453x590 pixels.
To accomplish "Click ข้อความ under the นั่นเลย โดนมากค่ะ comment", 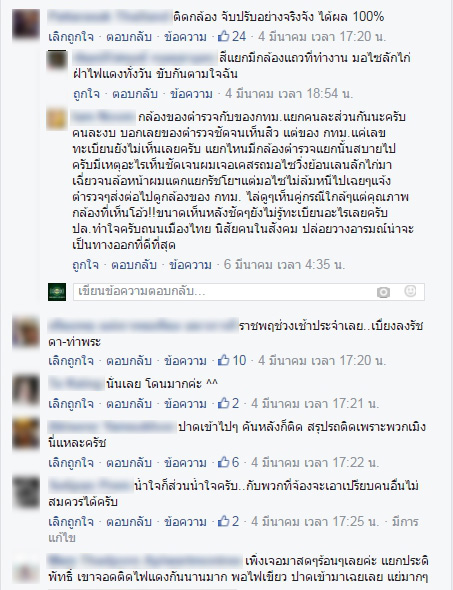I will [185, 404].
